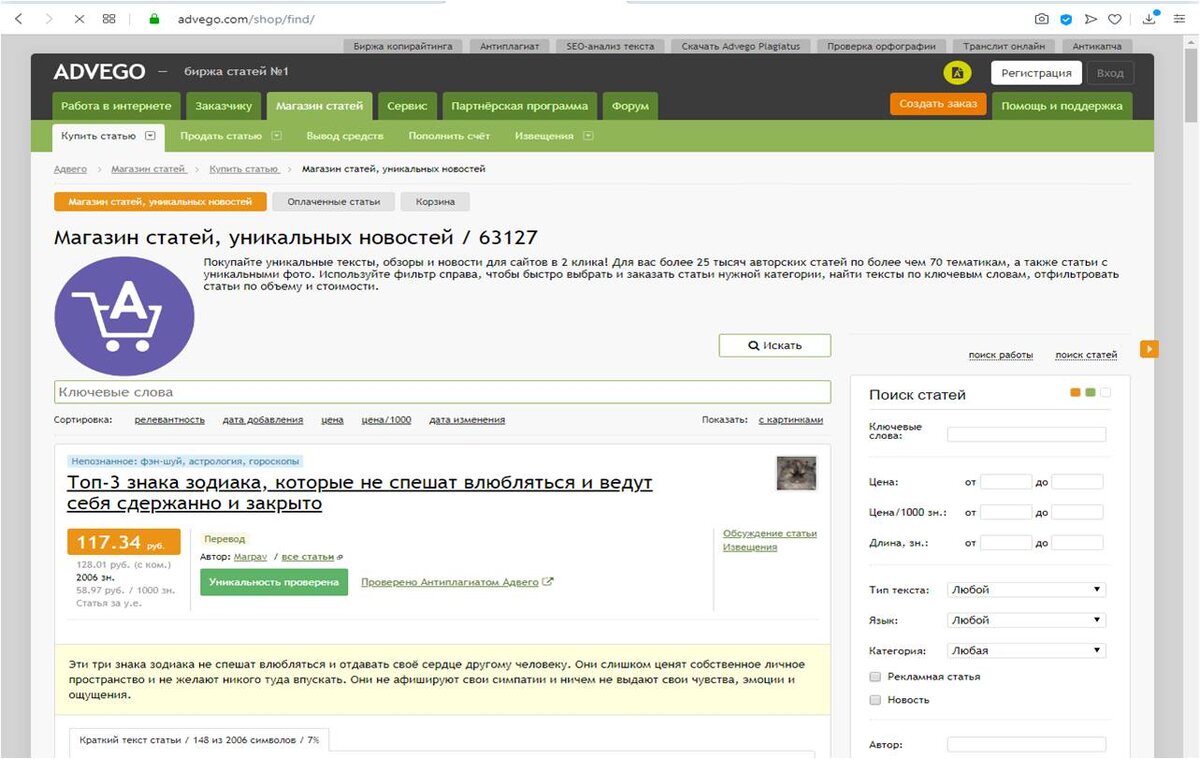Viewport: 1200px width, 759px height.
Task: Click the Обсуждение статьи link
Action: tap(770, 533)
